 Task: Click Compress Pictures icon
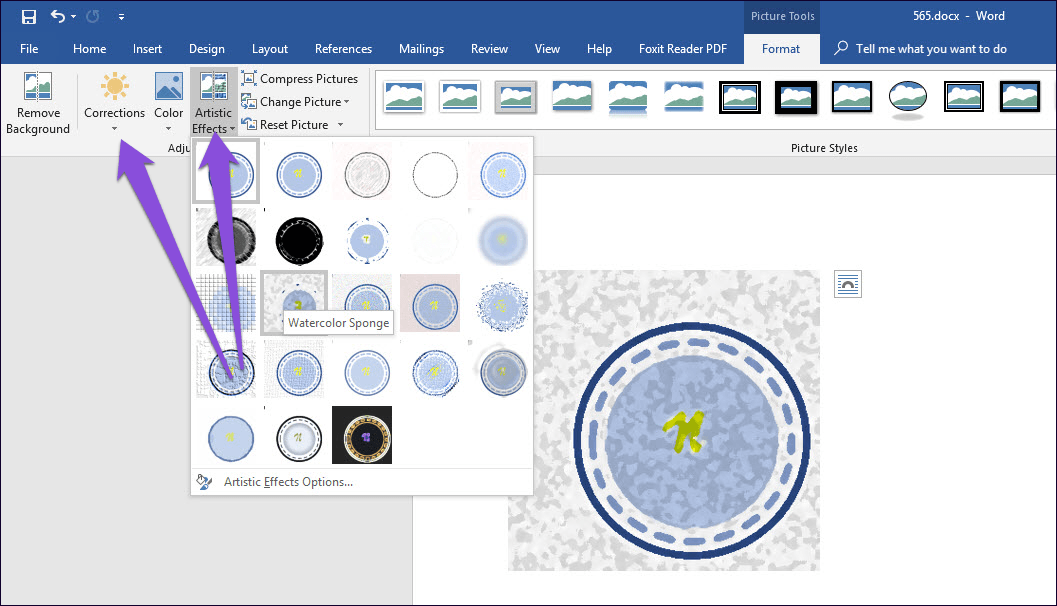[249, 79]
